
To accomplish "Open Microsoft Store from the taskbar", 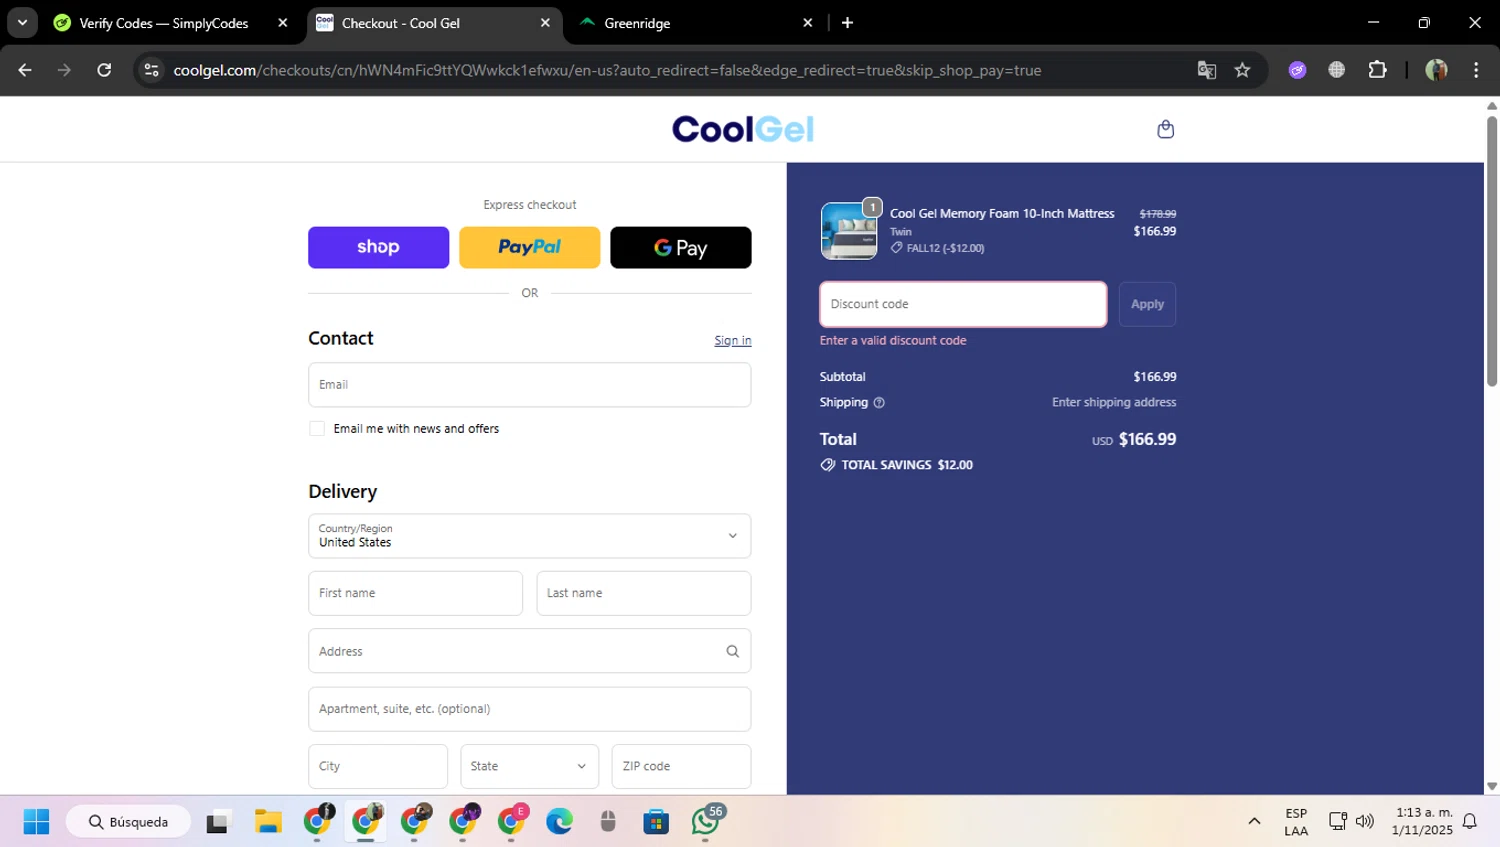I will [656, 822].
